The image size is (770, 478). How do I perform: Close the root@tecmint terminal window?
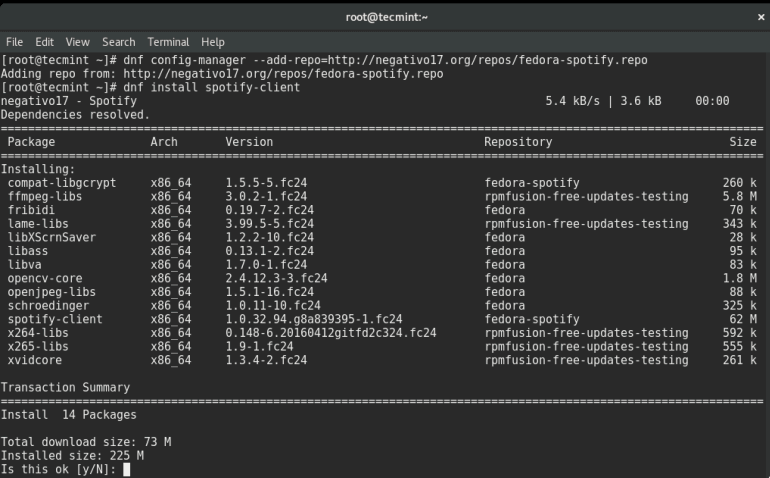point(761,17)
